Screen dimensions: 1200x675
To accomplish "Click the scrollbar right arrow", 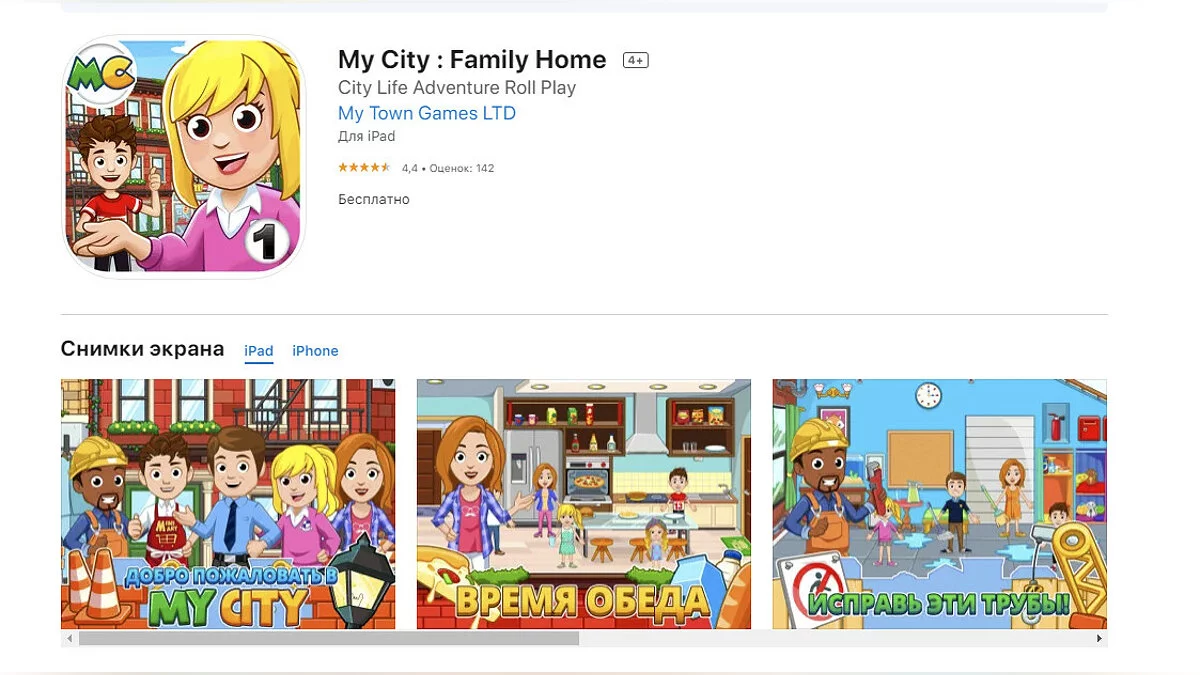I will pos(1099,638).
